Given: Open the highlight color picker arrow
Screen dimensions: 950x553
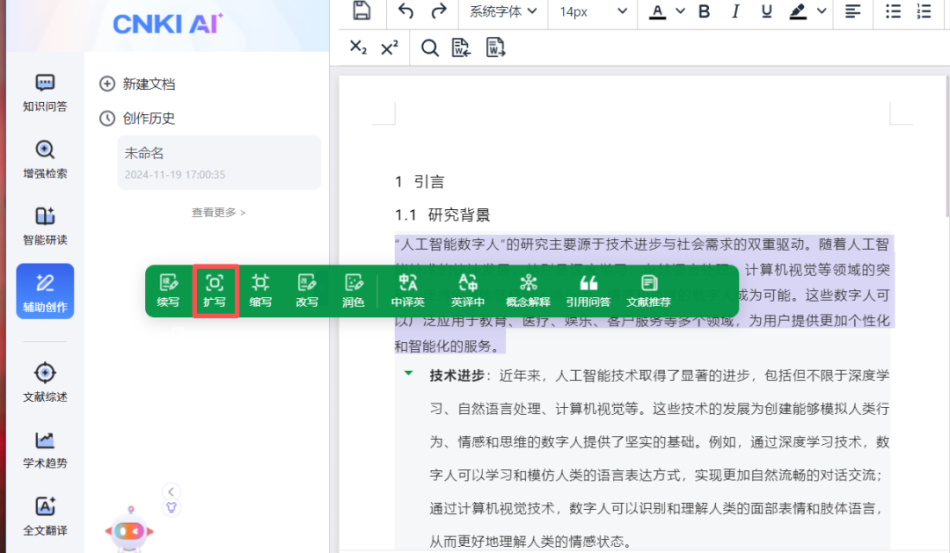Looking at the screenshot, I should click(822, 12).
